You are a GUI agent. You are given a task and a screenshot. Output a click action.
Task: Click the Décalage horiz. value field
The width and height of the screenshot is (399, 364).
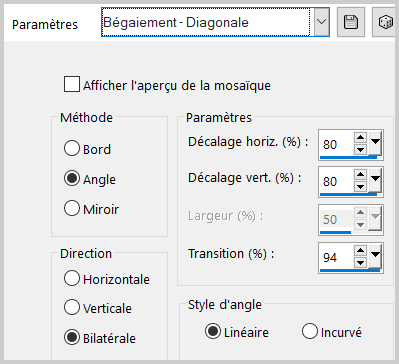coord(336,144)
